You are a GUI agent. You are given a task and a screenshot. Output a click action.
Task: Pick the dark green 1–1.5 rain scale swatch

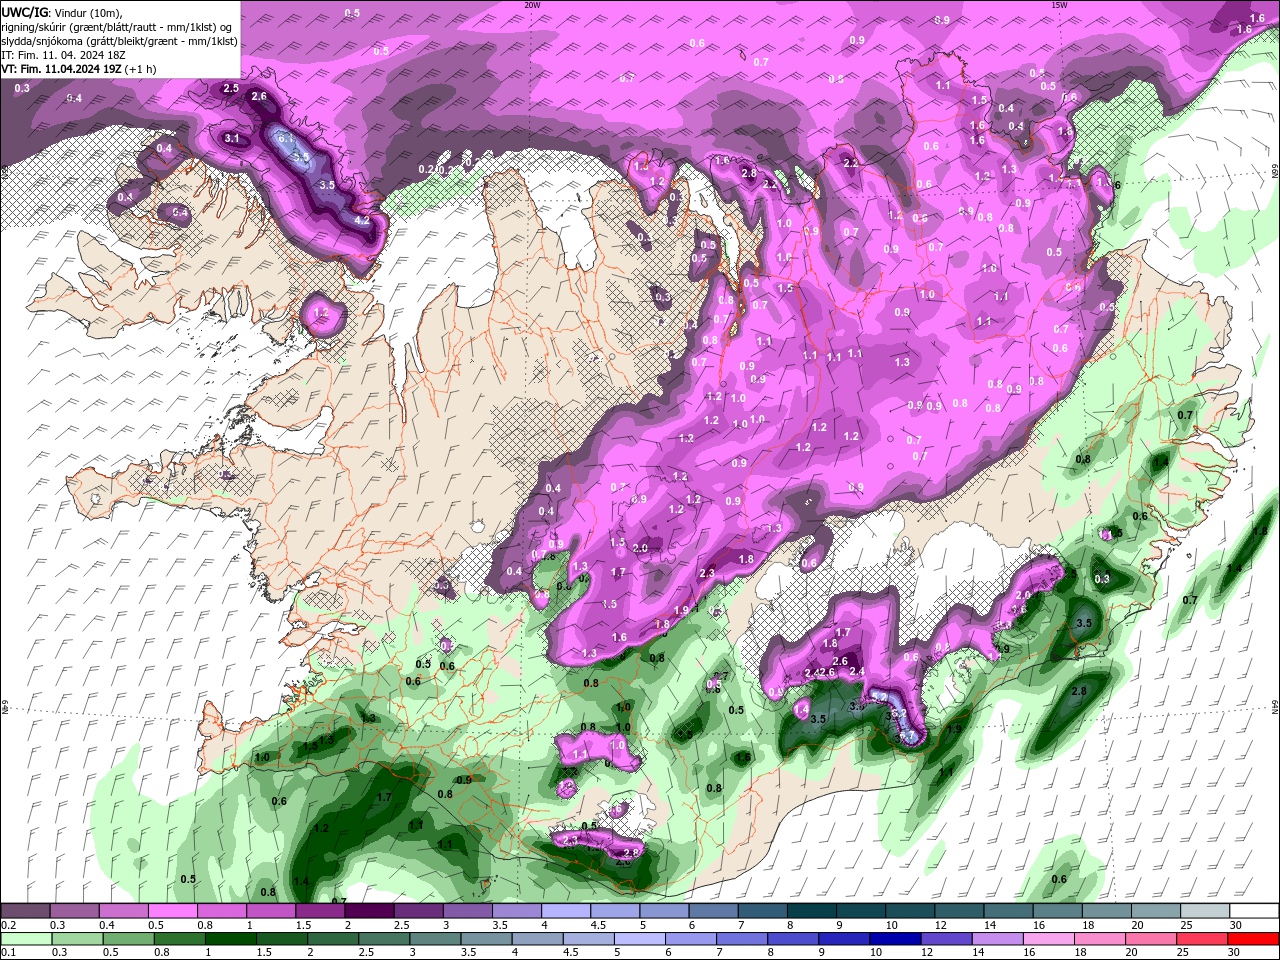(229, 939)
